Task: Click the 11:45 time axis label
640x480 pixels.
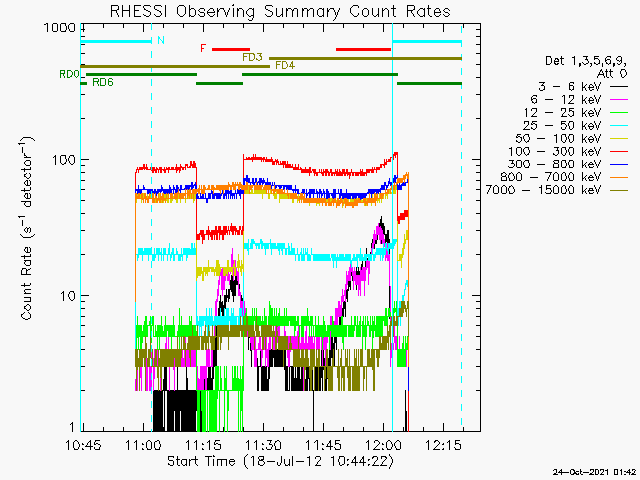Action: (x=324, y=445)
